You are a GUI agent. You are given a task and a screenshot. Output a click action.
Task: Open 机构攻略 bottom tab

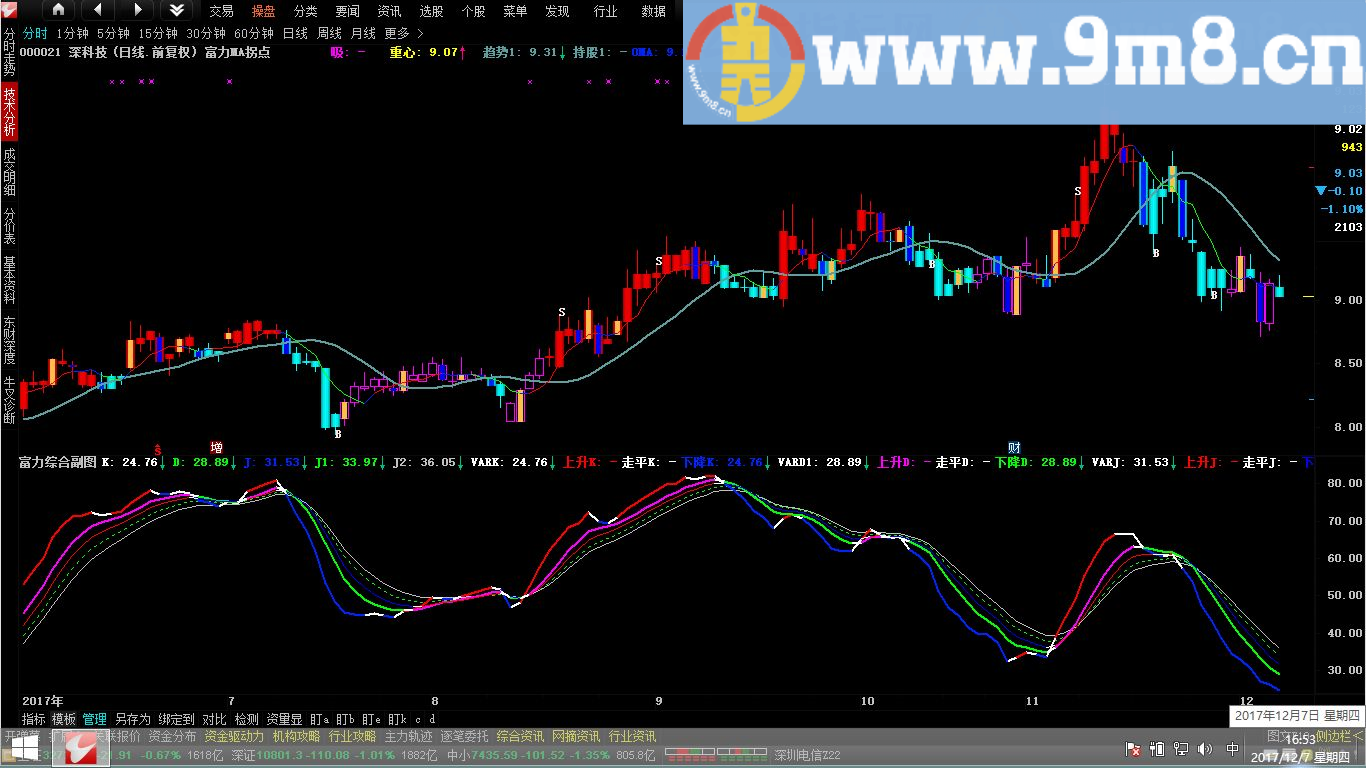(296, 736)
